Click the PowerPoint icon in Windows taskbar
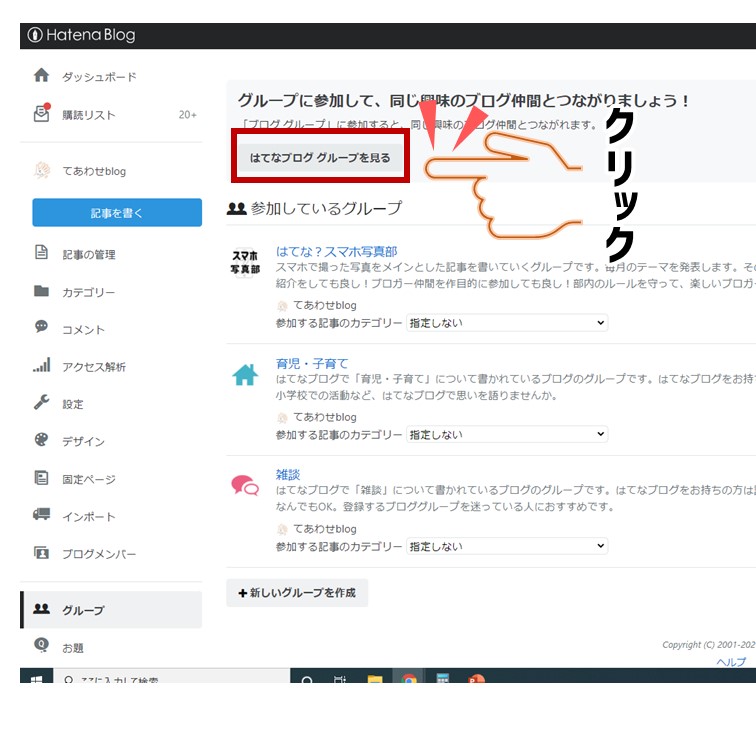Viewport: 756px width, 756px height. (x=476, y=678)
